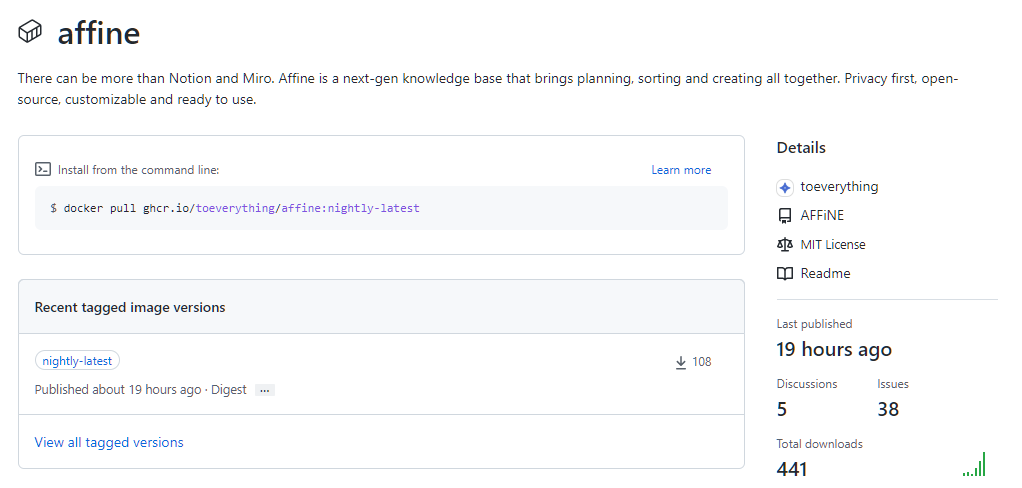Open the toeverything owner link
Image resolution: width=1022 pixels, height=488 pixels.
point(839,186)
